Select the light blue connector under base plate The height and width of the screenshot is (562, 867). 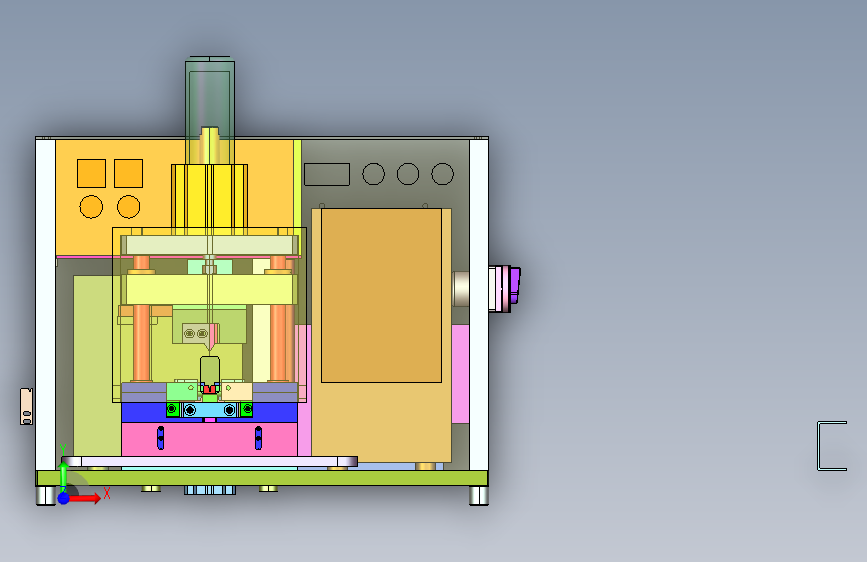[210, 490]
